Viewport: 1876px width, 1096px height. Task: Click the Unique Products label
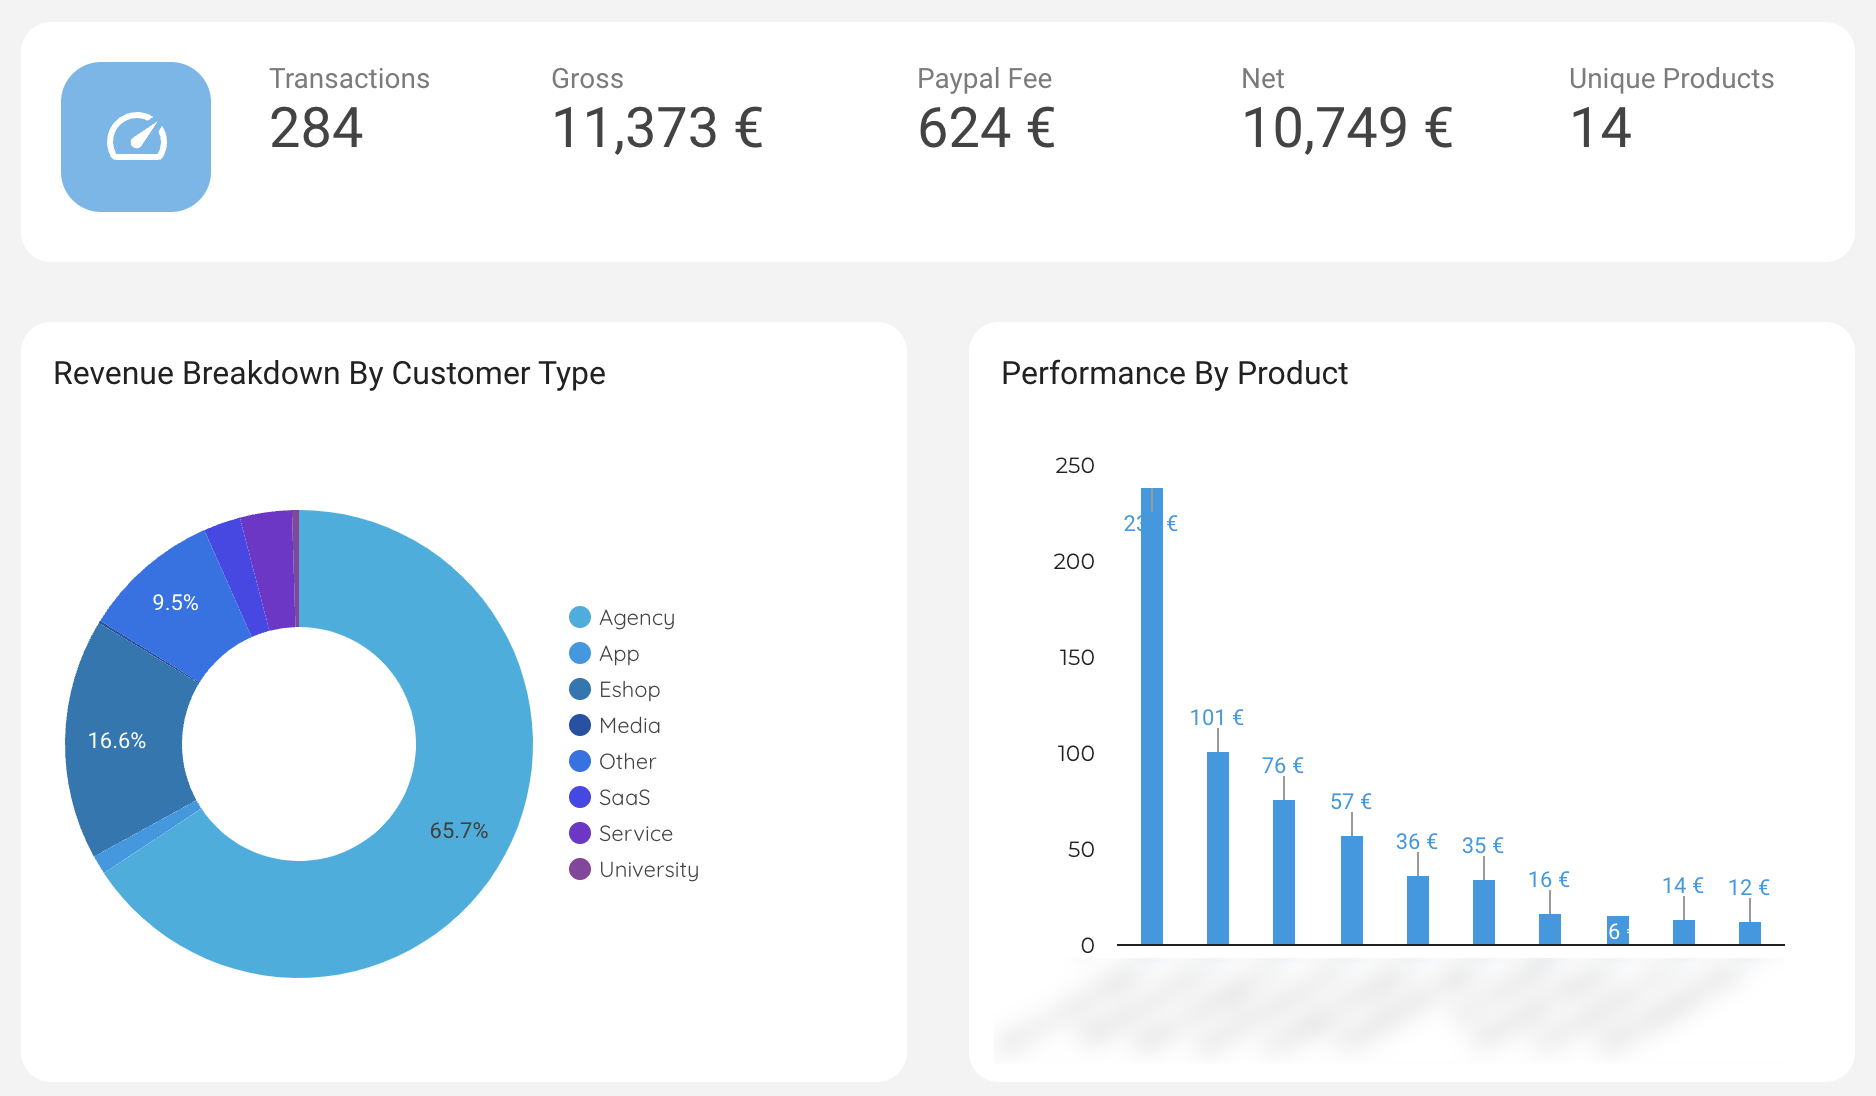[x=1671, y=78]
